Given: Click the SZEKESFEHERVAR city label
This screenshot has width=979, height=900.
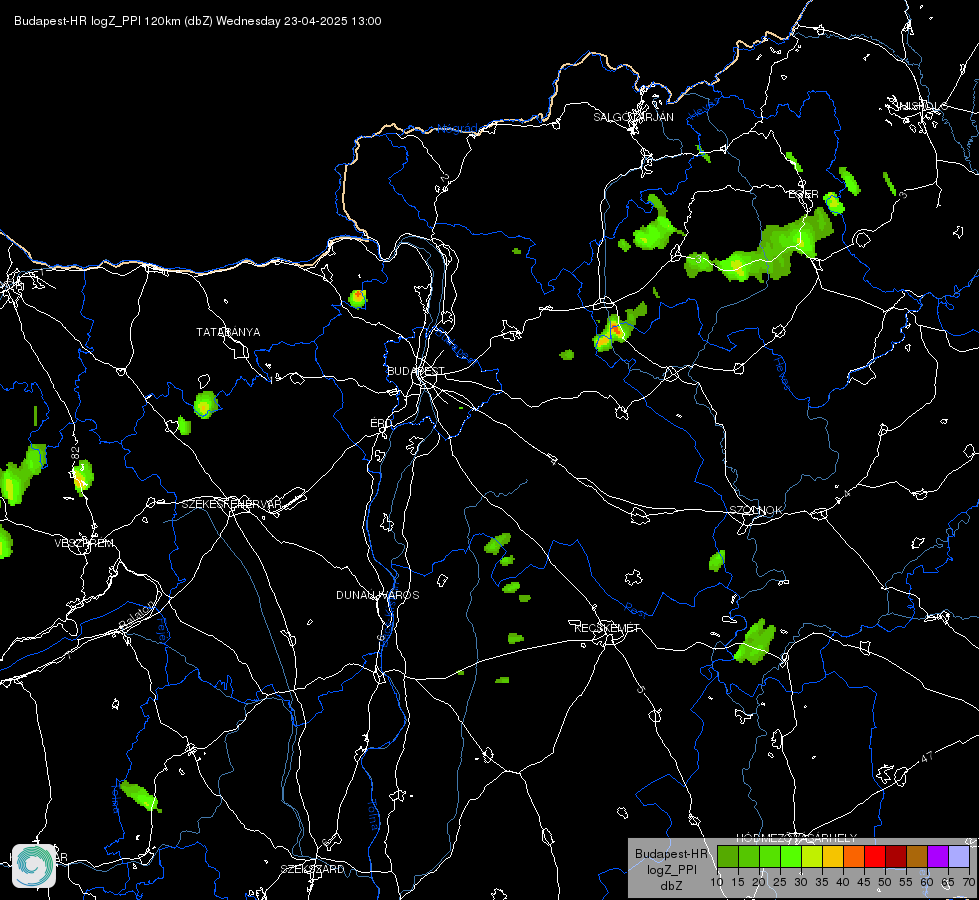Looking at the screenshot, I should click(232, 504).
